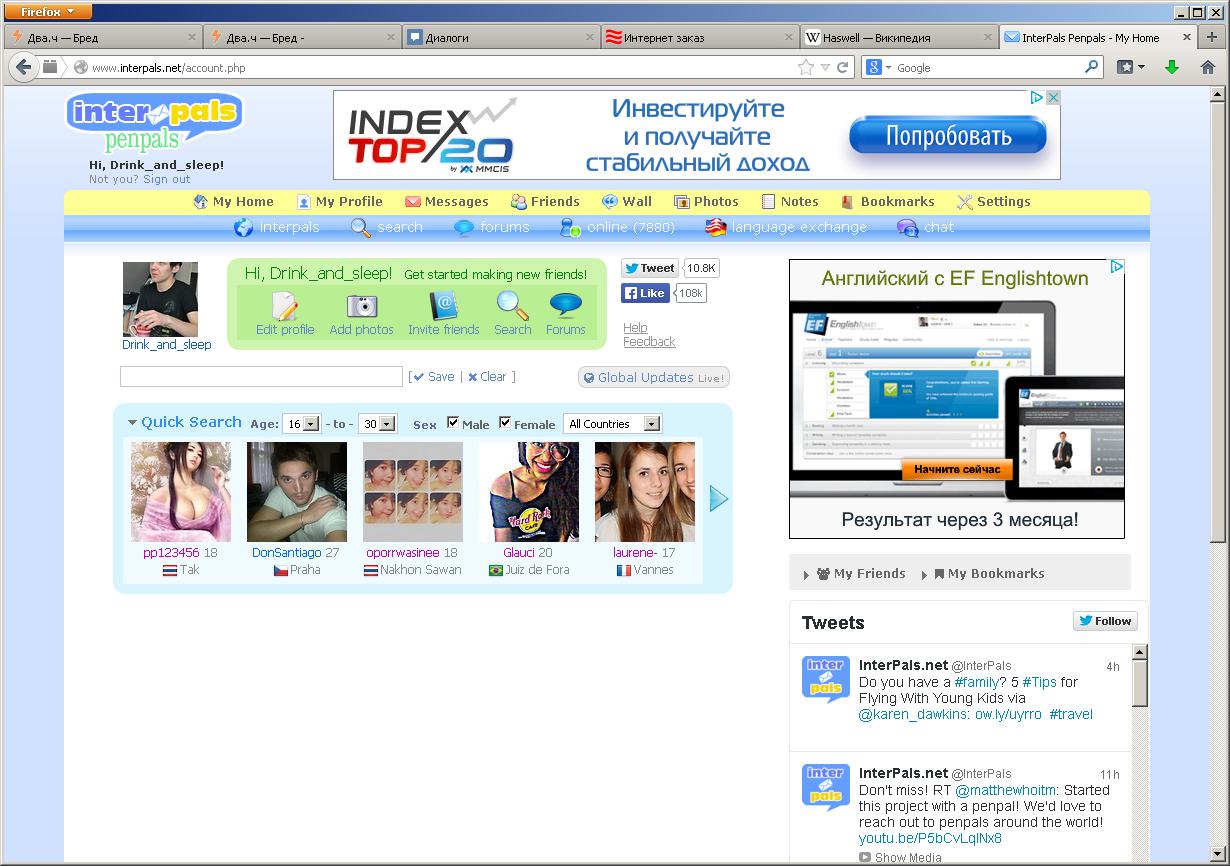
Task: Click the Feedback link
Action: tap(649, 342)
